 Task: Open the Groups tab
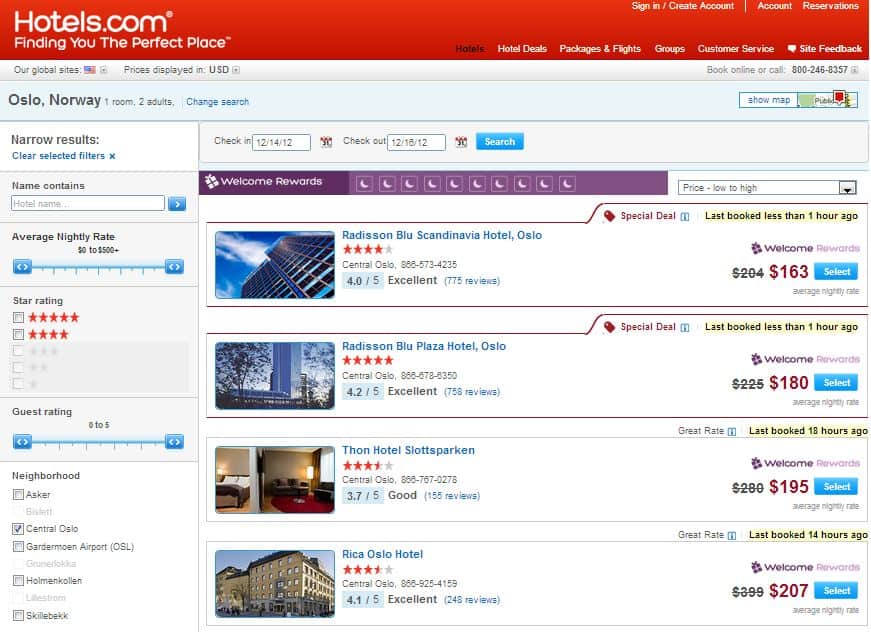coord(669,49)
